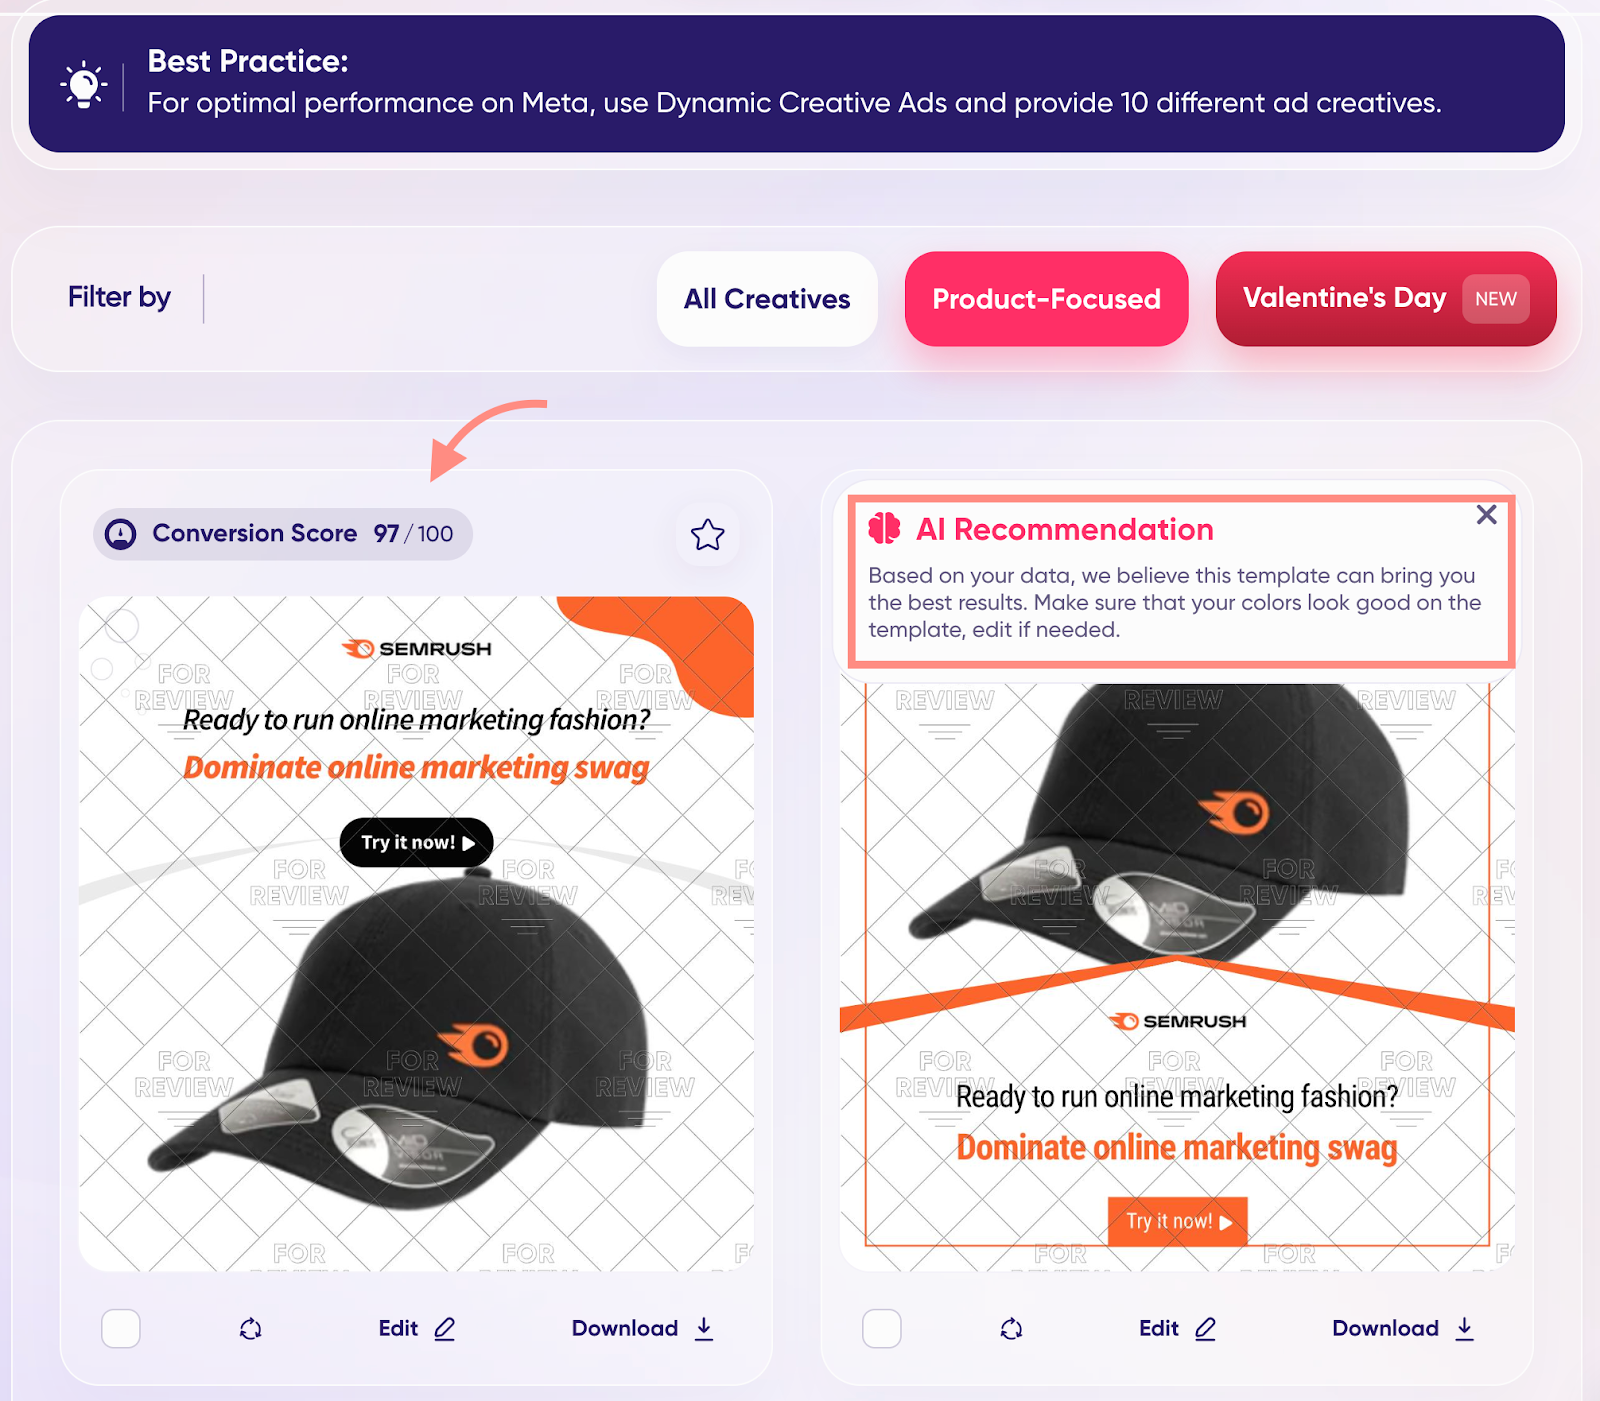Viewport: 1600px width, 1401px height.
Task: Regenerate the right creative via refresh icon
Action: pyautogui.click(x=1012, y=1328)
